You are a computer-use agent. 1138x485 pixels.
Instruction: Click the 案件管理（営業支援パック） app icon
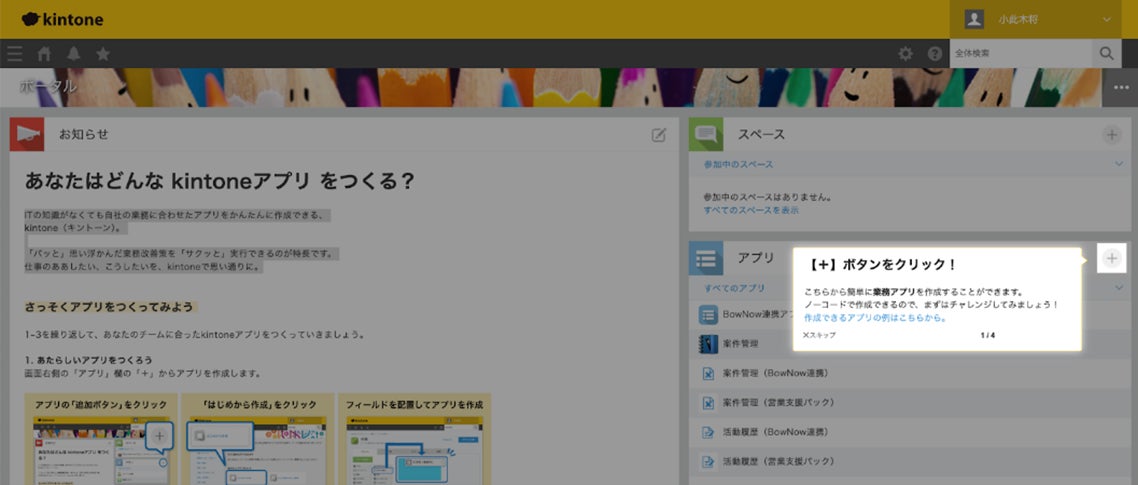coord(708,402)
